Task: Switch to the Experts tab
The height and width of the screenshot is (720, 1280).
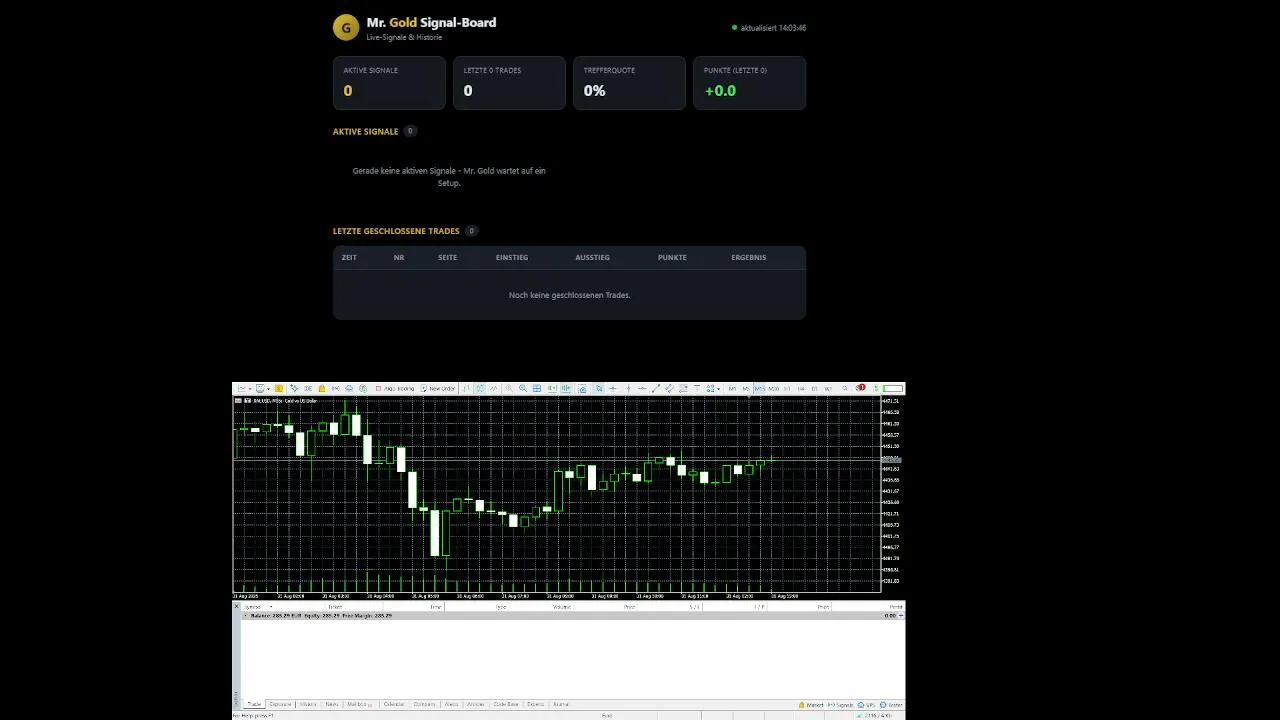Action: click(535, 704)
